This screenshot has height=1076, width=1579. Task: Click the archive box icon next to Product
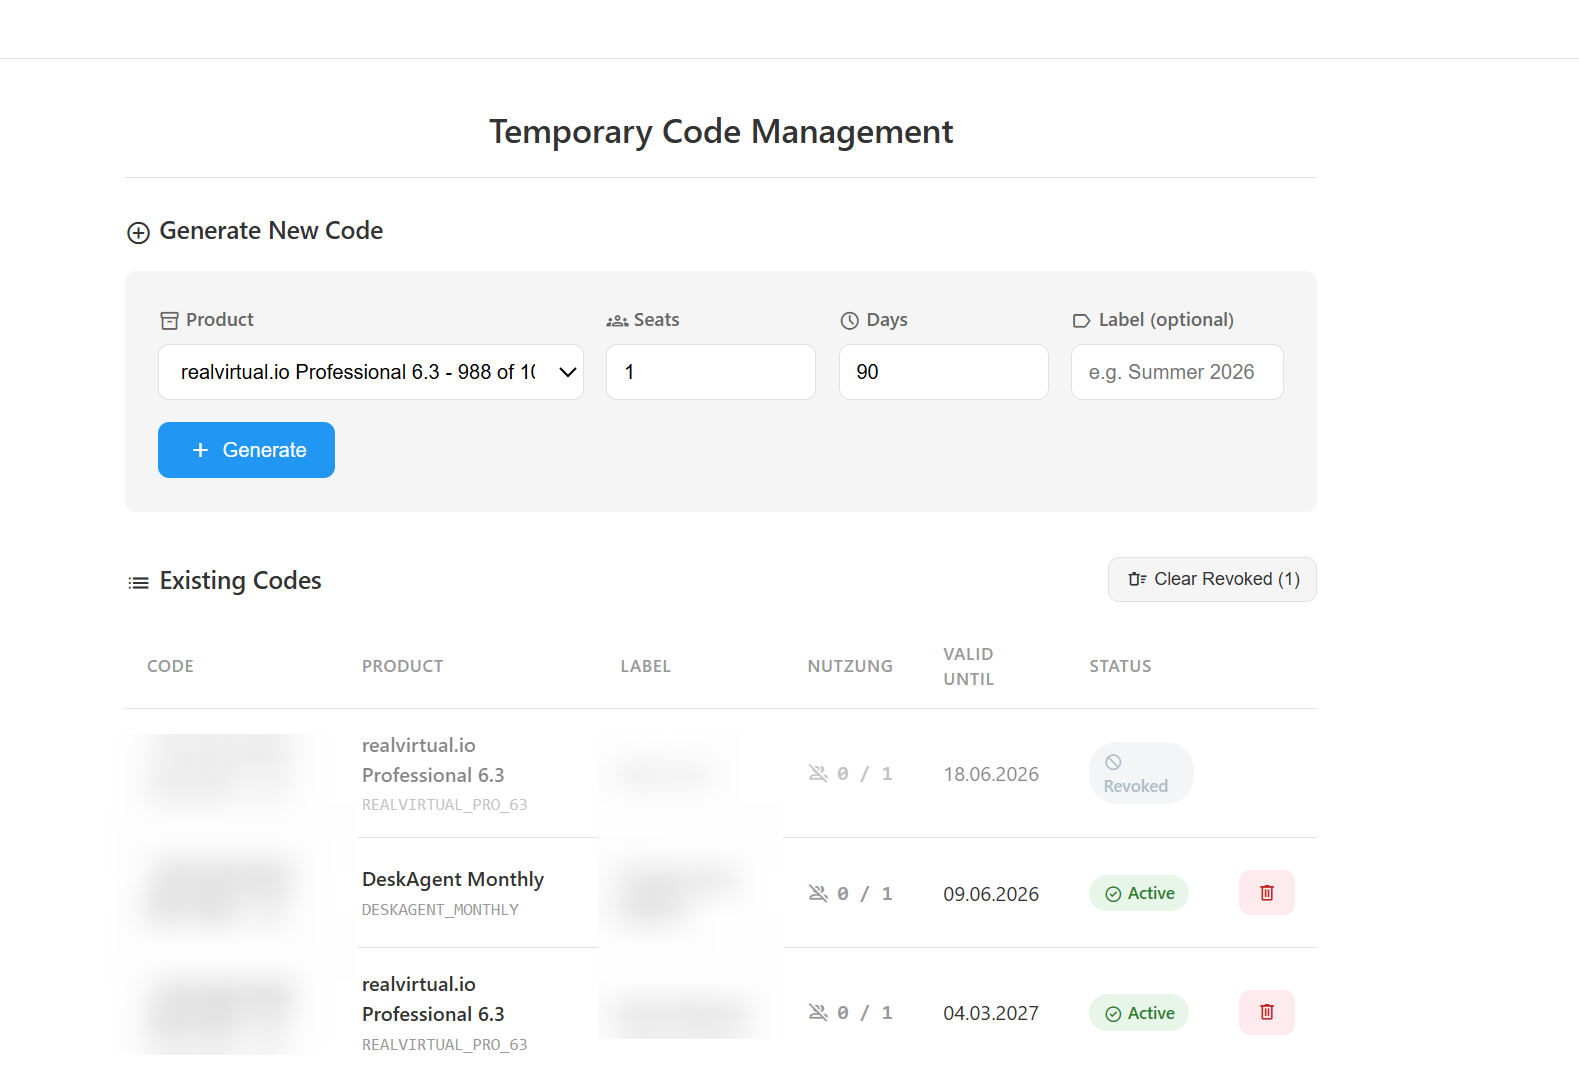pyautogui.click(x=170, y=321)
